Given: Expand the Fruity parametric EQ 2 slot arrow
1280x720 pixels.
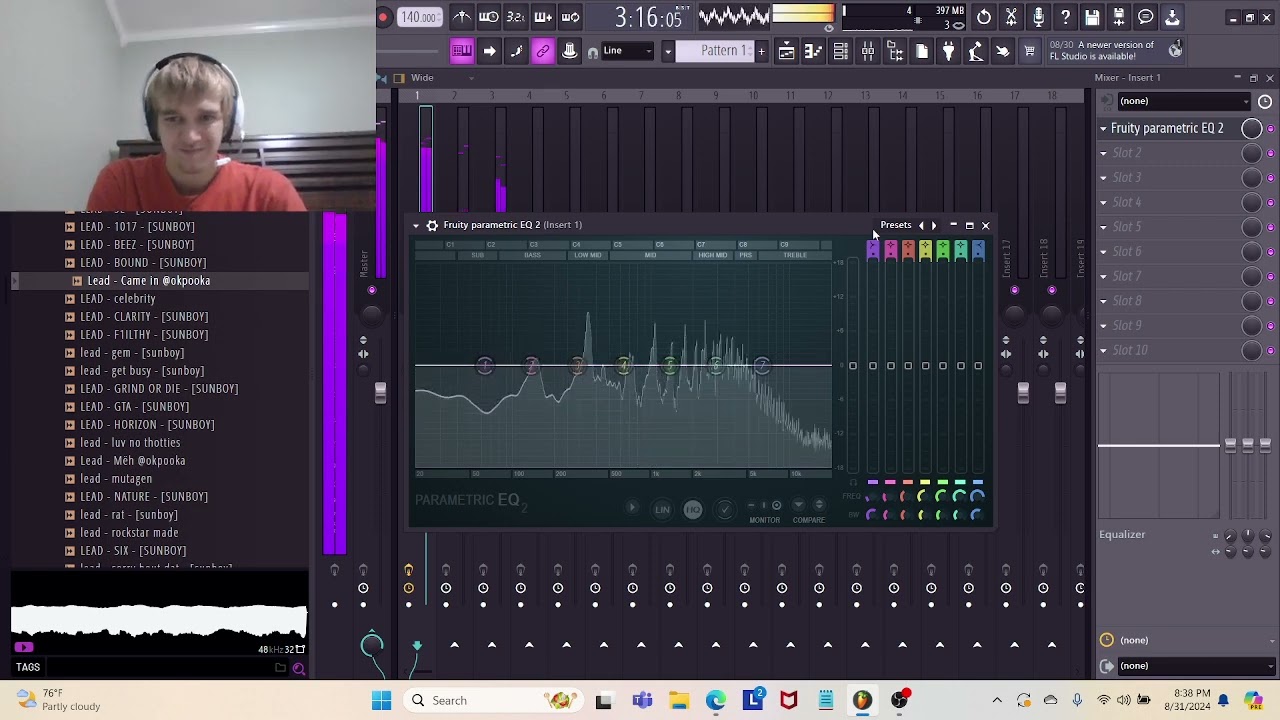Looking at the screenshot, I should click(x=1104, y=128).
